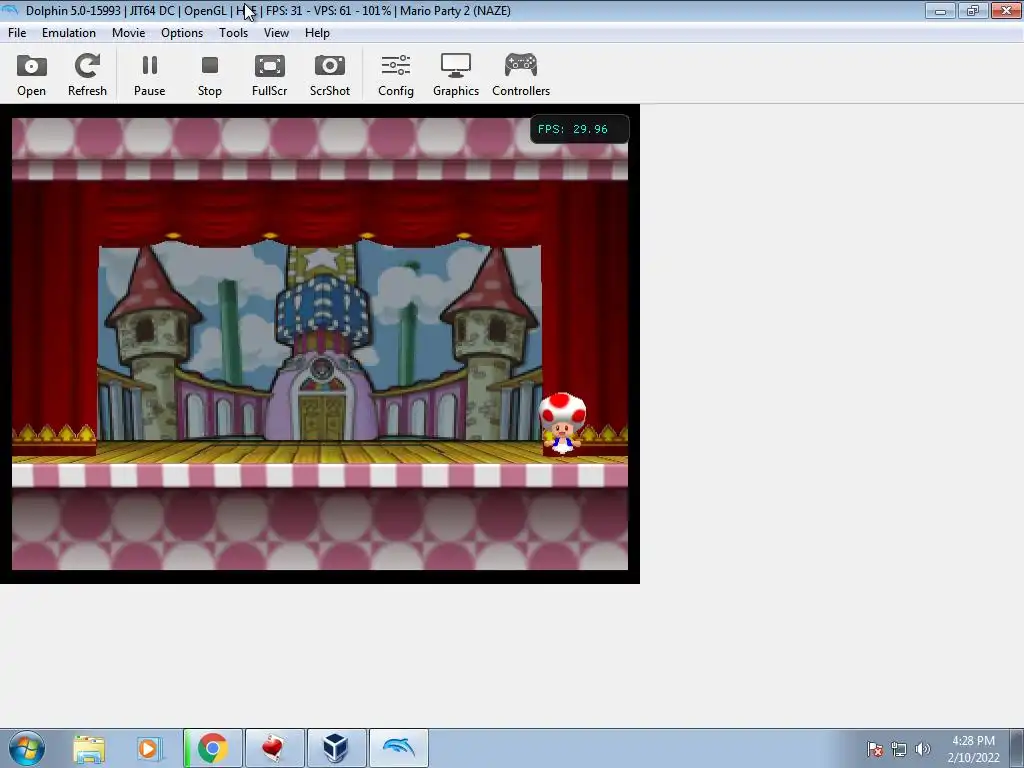Image resolution: width=1024 pixels, height=768 pixels.
Task: Open the Windows Start menu
Action: tap(27, 748)
